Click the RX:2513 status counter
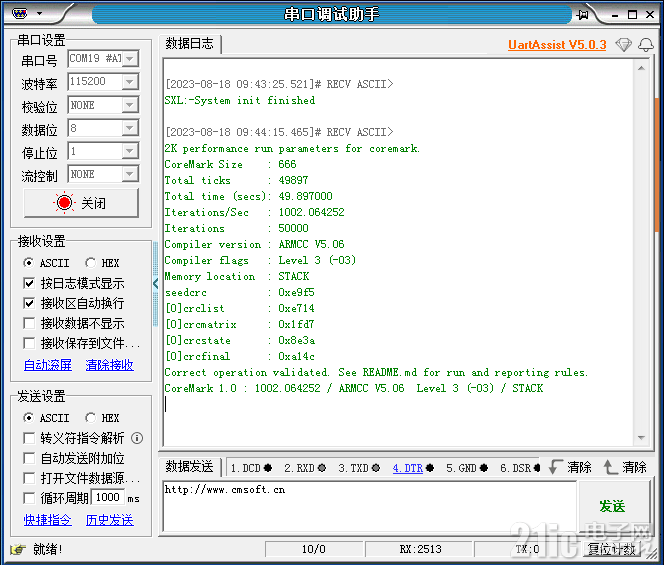 (x=420, y=549)
